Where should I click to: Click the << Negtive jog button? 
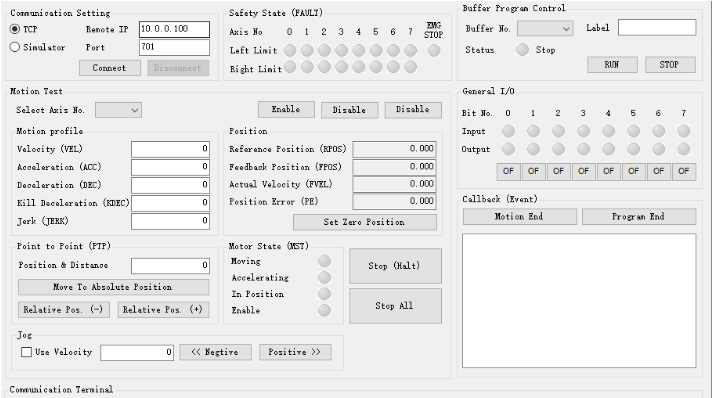[x=215, y=352]
